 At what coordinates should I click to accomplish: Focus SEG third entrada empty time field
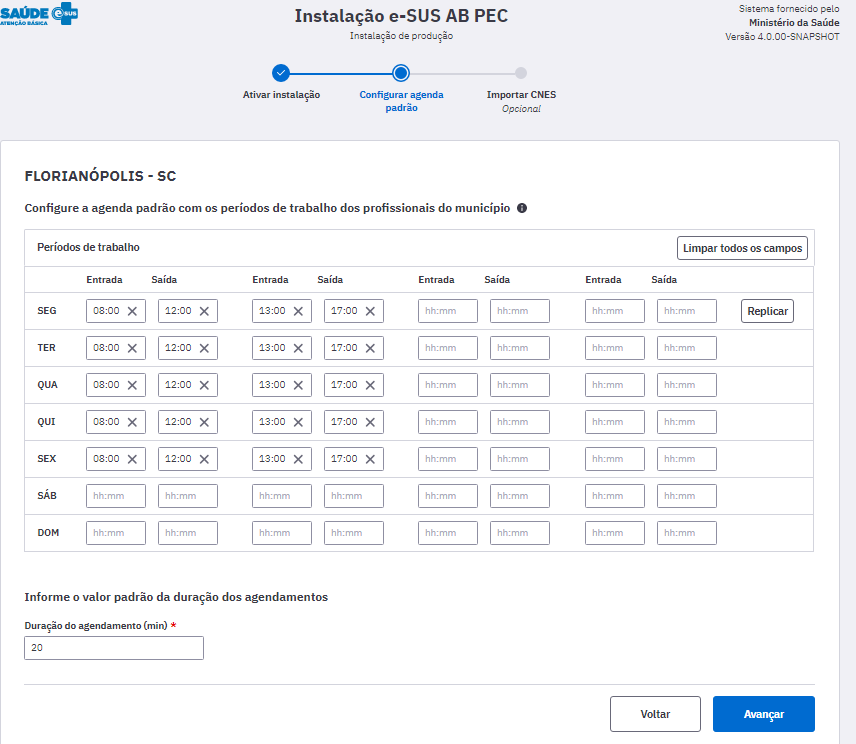click(x=448, y=311)
